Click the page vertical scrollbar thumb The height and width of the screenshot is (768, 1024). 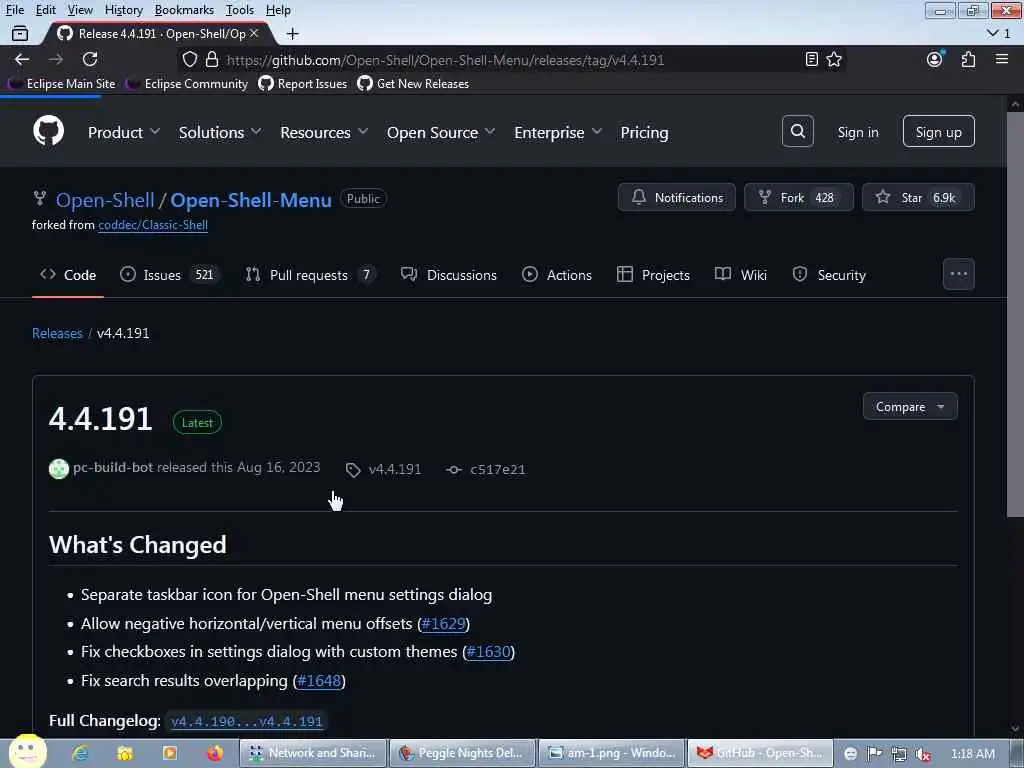(1015, 313)
